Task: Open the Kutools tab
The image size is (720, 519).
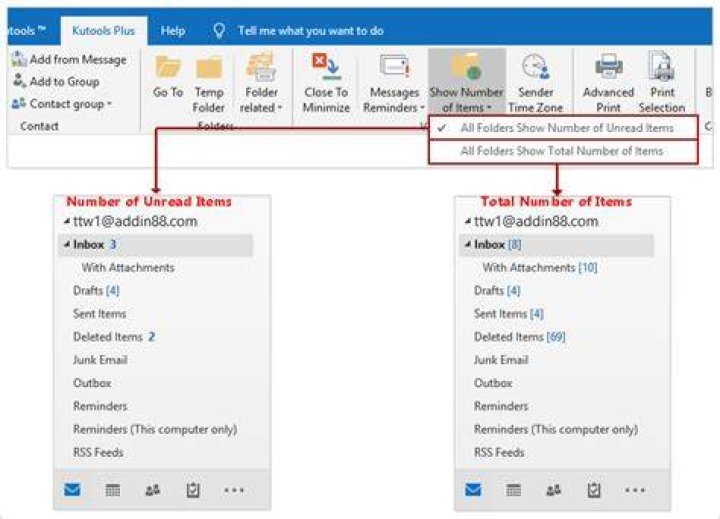Action: pos(28,31)
